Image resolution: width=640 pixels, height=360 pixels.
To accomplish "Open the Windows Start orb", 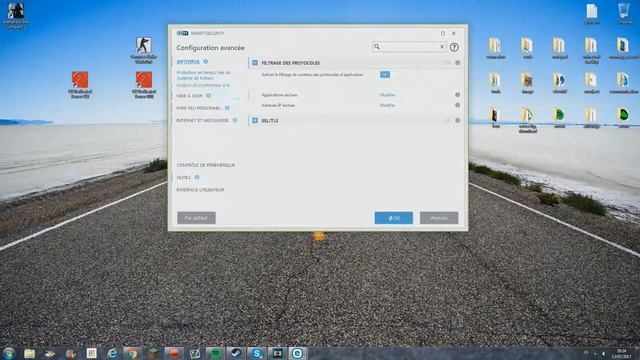I will coord(8,353).
